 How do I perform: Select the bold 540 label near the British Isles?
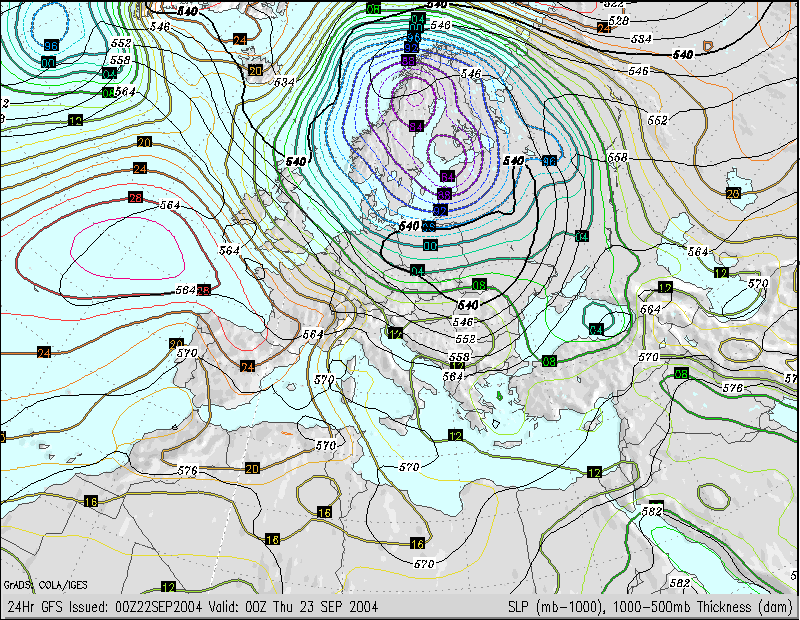pyautogui.click(x=296, y=161)
